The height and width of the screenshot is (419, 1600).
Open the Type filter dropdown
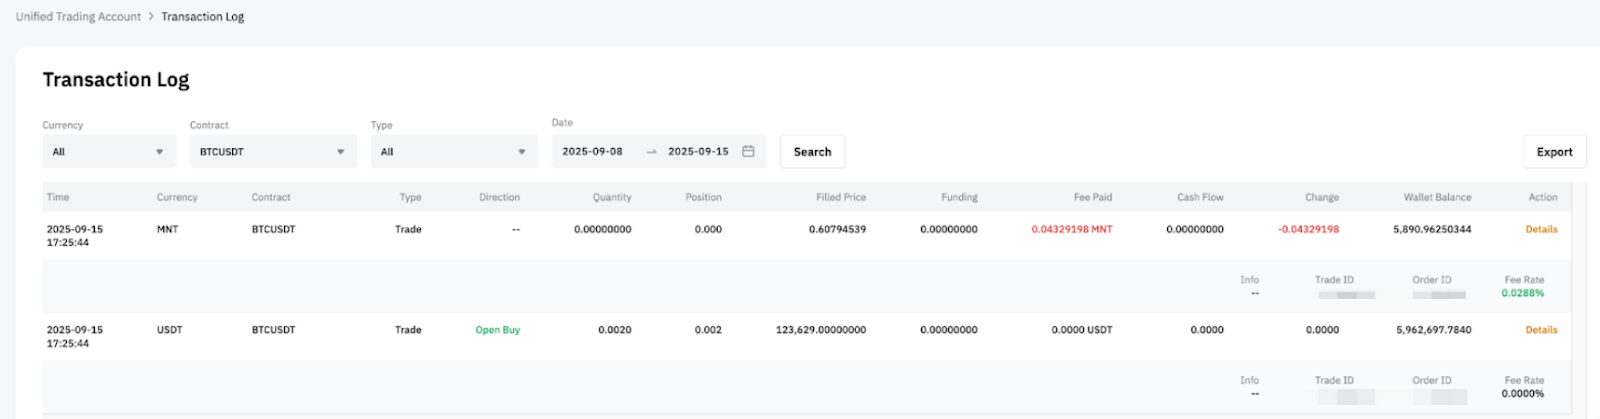[x=453, y=152]
